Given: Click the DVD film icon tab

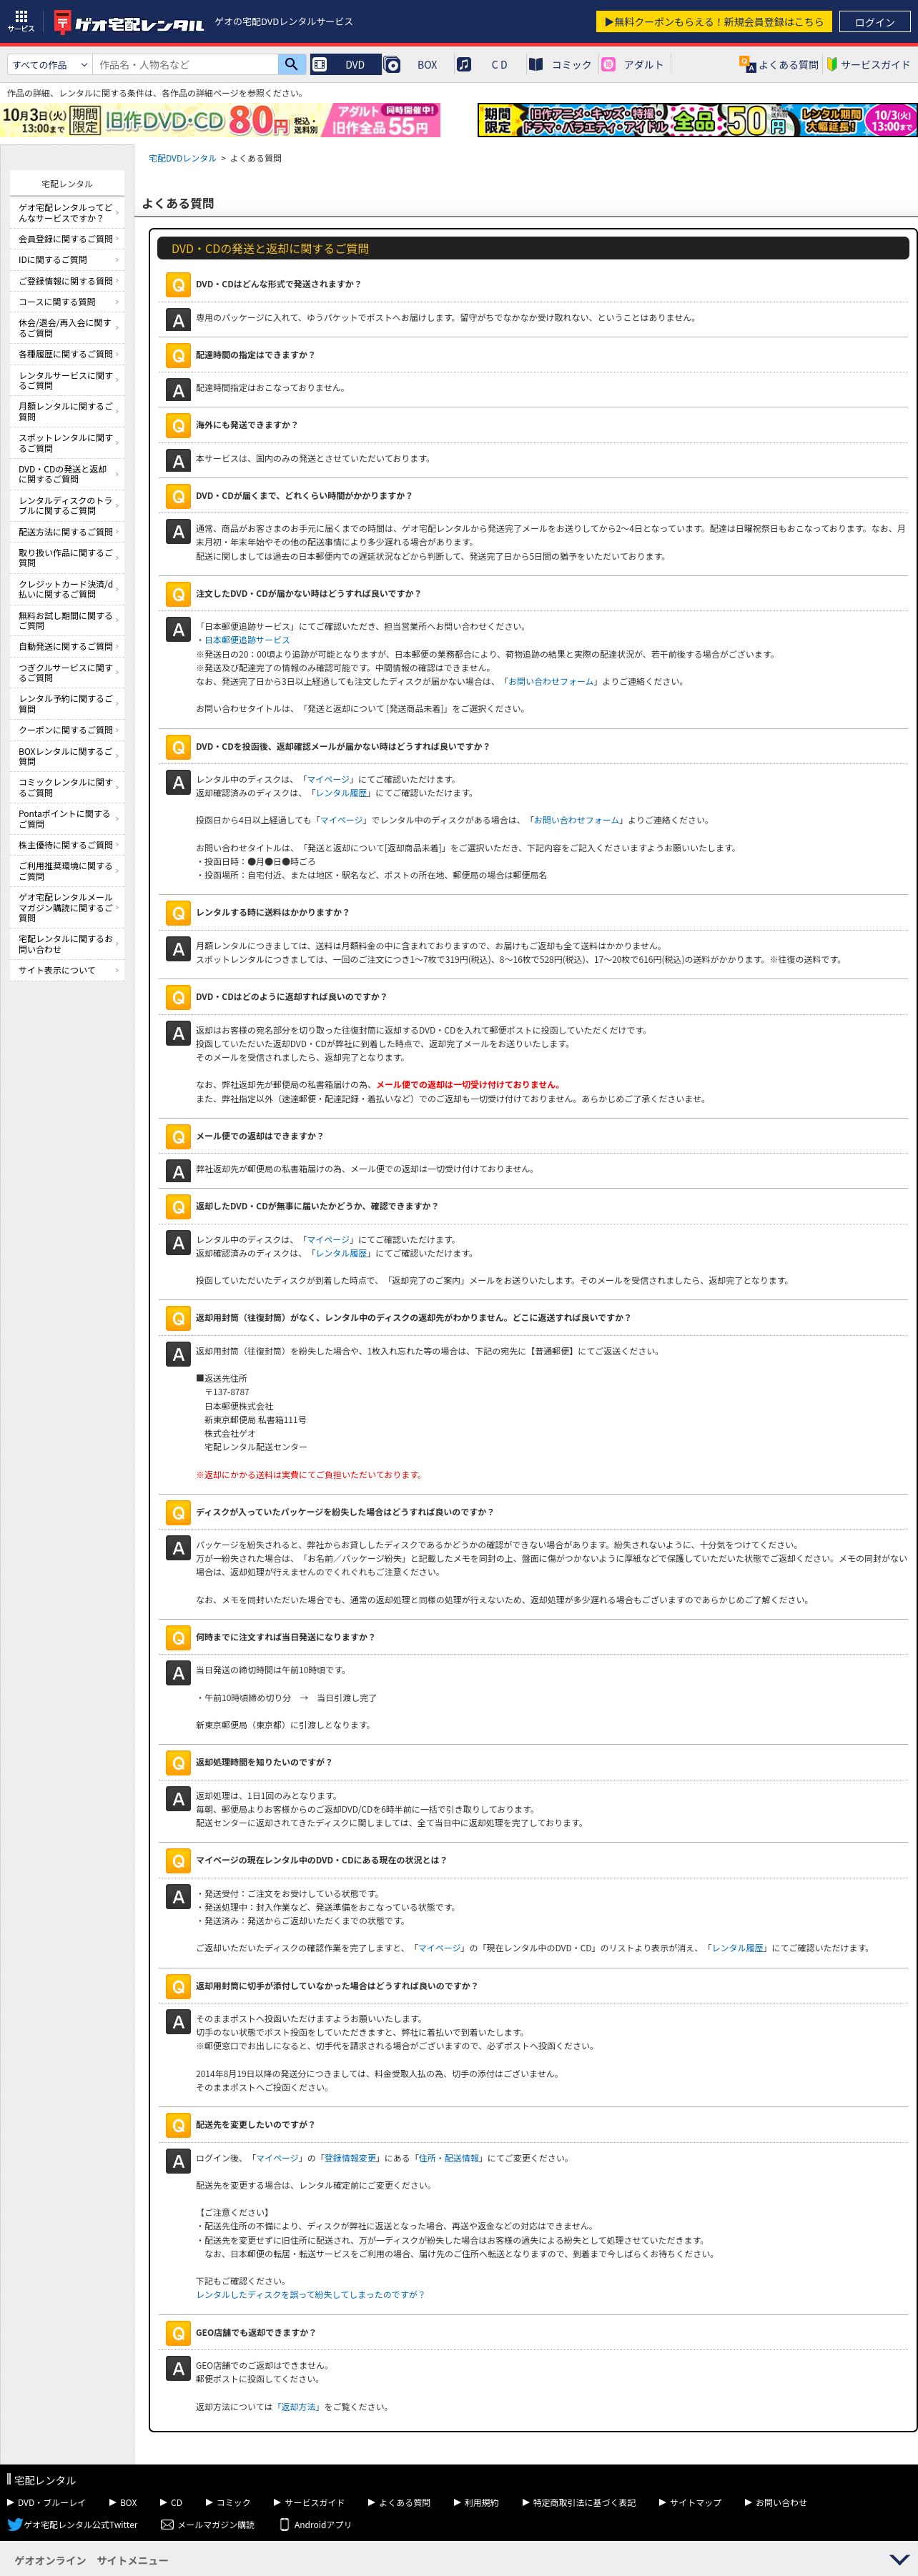Looking at the screenshot, I should (319, 64).
